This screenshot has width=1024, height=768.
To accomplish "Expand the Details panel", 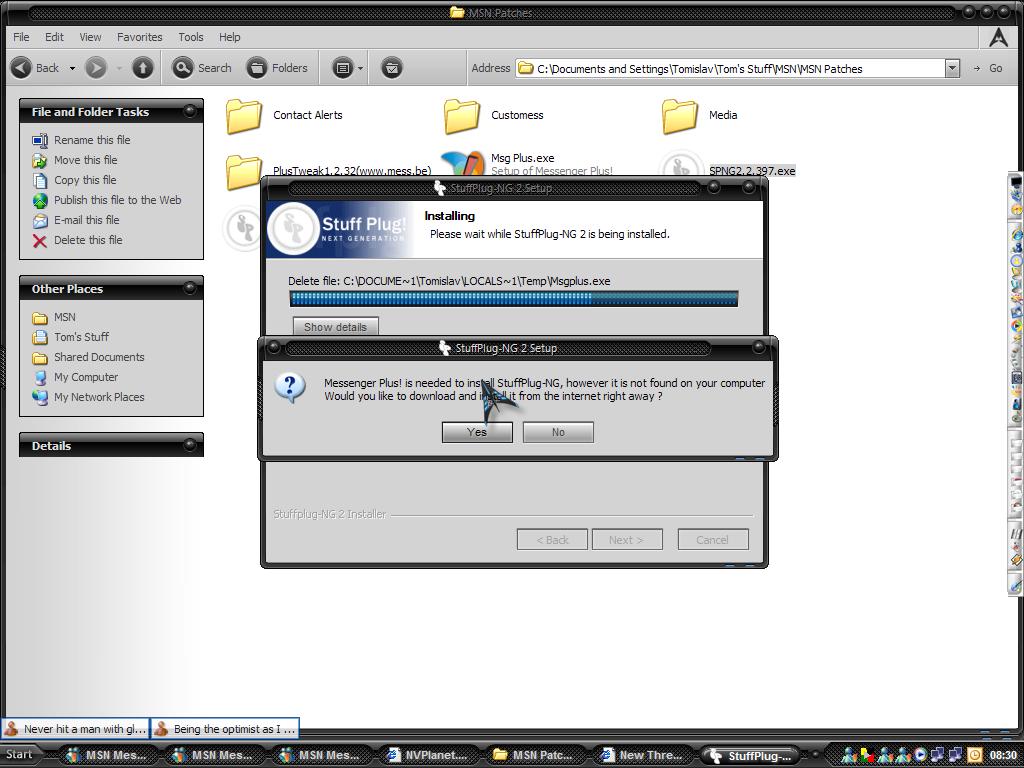I will pyautogui.click(x=189, y=445).
